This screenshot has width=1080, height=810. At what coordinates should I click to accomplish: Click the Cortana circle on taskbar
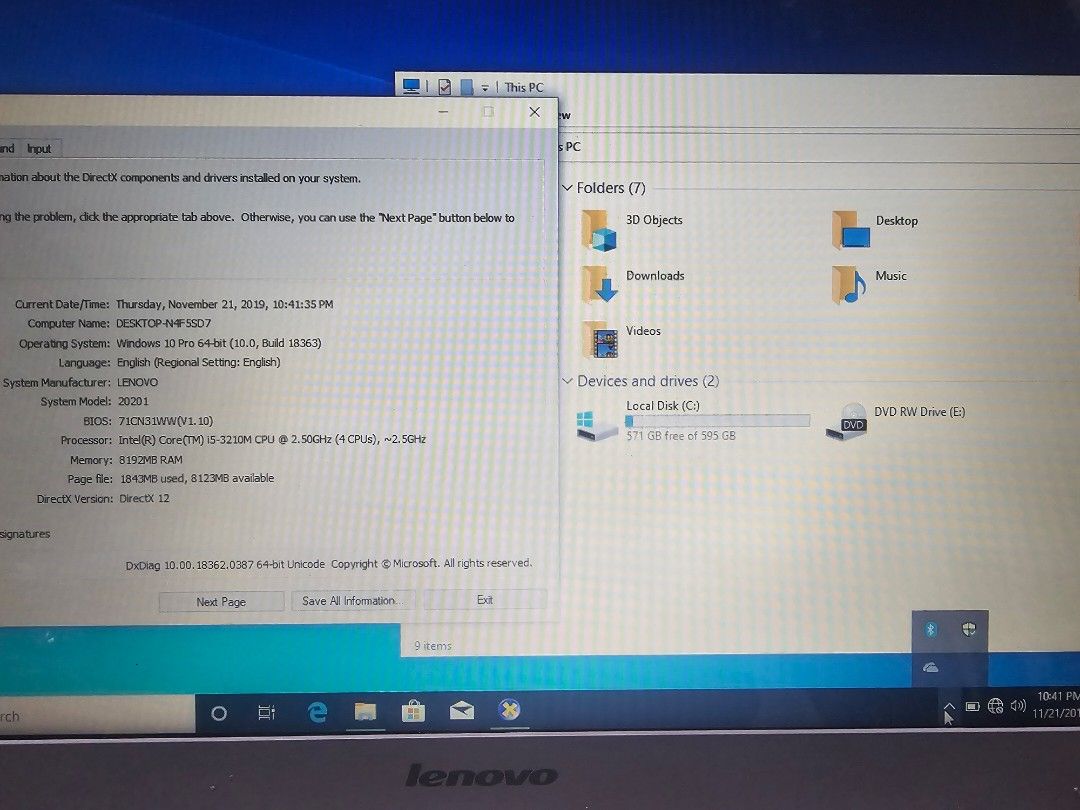point(219,714)
